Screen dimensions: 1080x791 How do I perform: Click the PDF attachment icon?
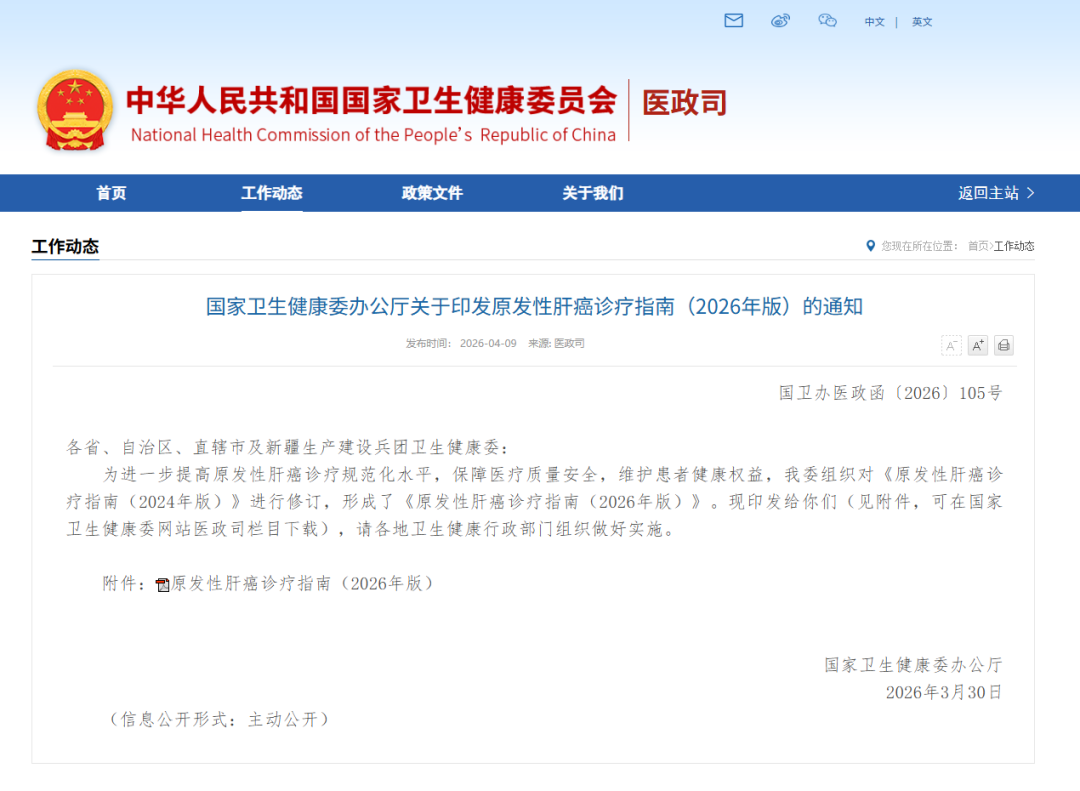point(163,585)
